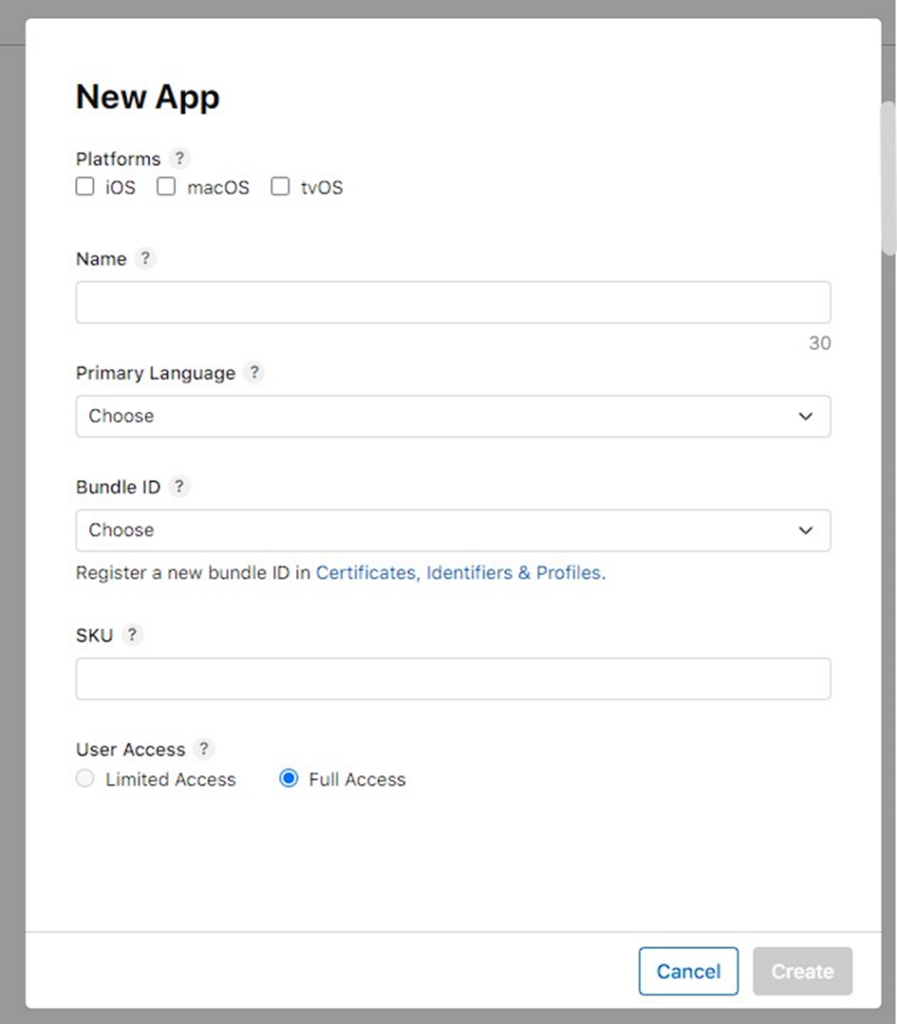This screenshot has height=1024, width=897.
Task: Expand the Primary Language dropdown
Action: [453, 416]
